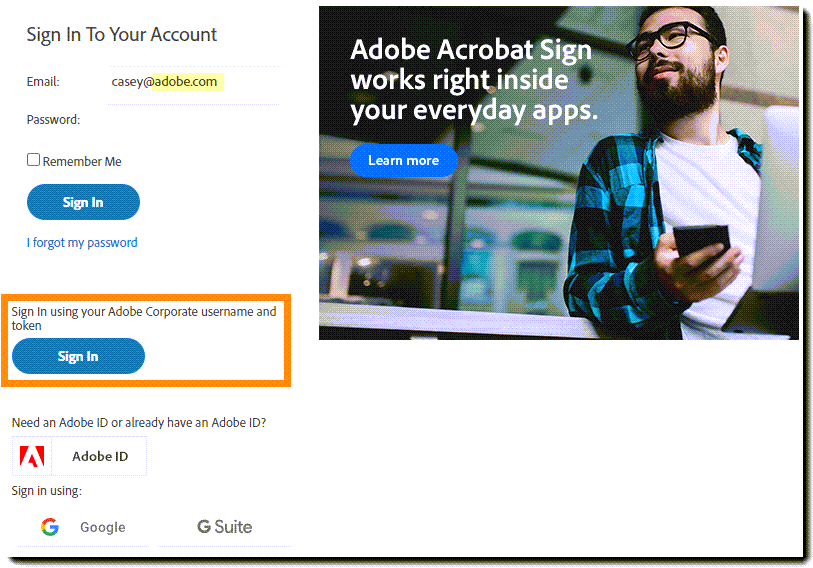Click into the Password field

[193, 120]
